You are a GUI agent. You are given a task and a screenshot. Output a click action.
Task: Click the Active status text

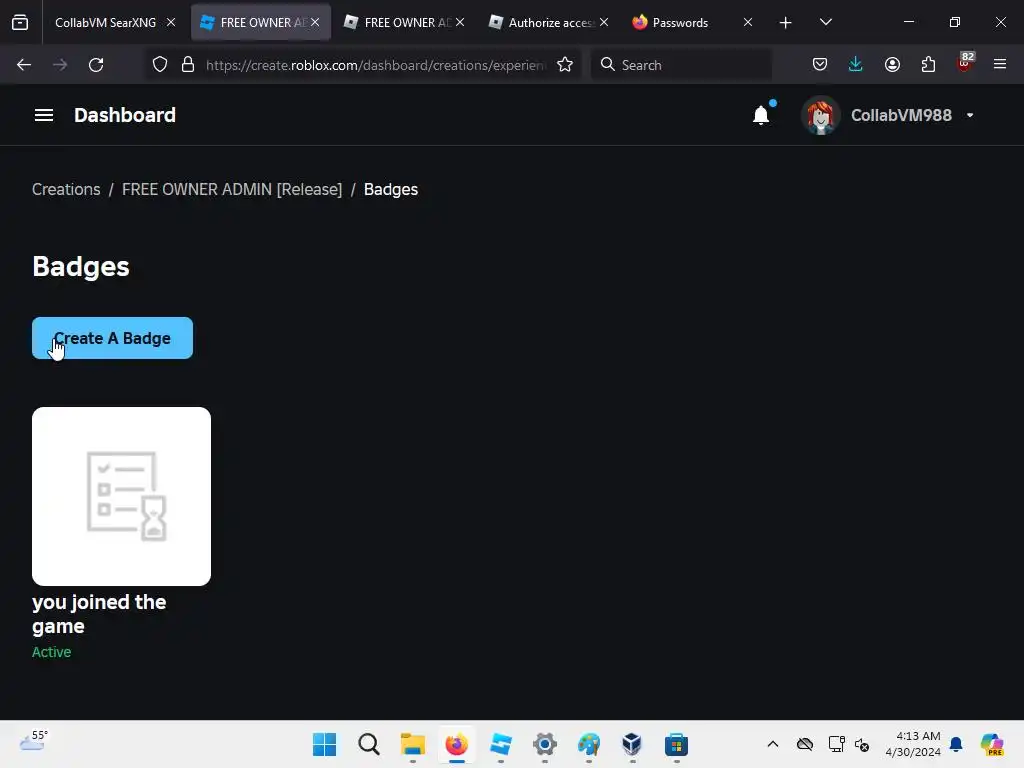click(52, 652)
